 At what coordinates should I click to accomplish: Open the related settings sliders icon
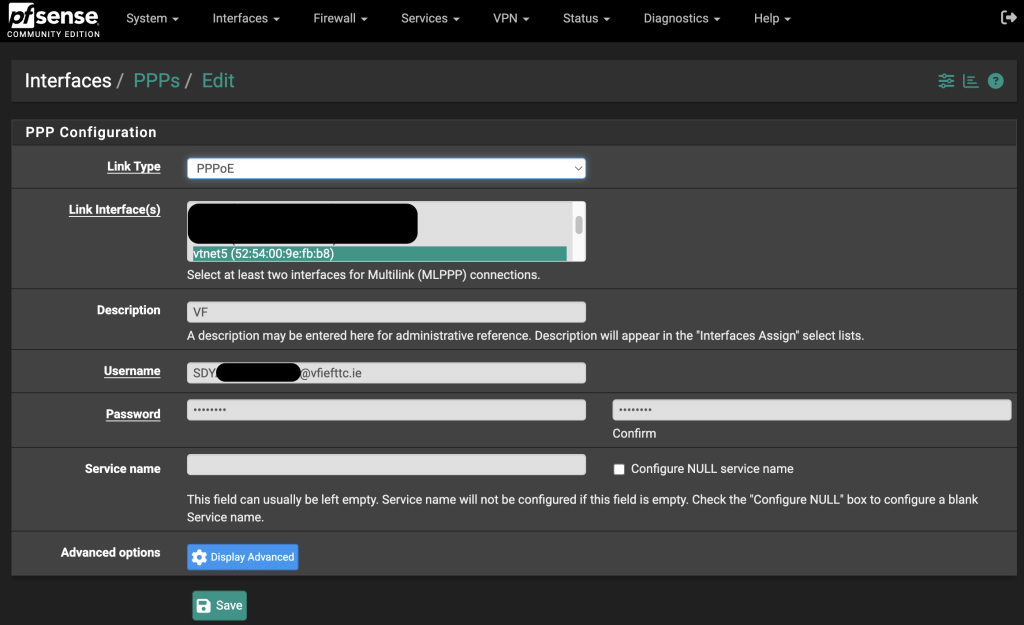coord(946,81)
